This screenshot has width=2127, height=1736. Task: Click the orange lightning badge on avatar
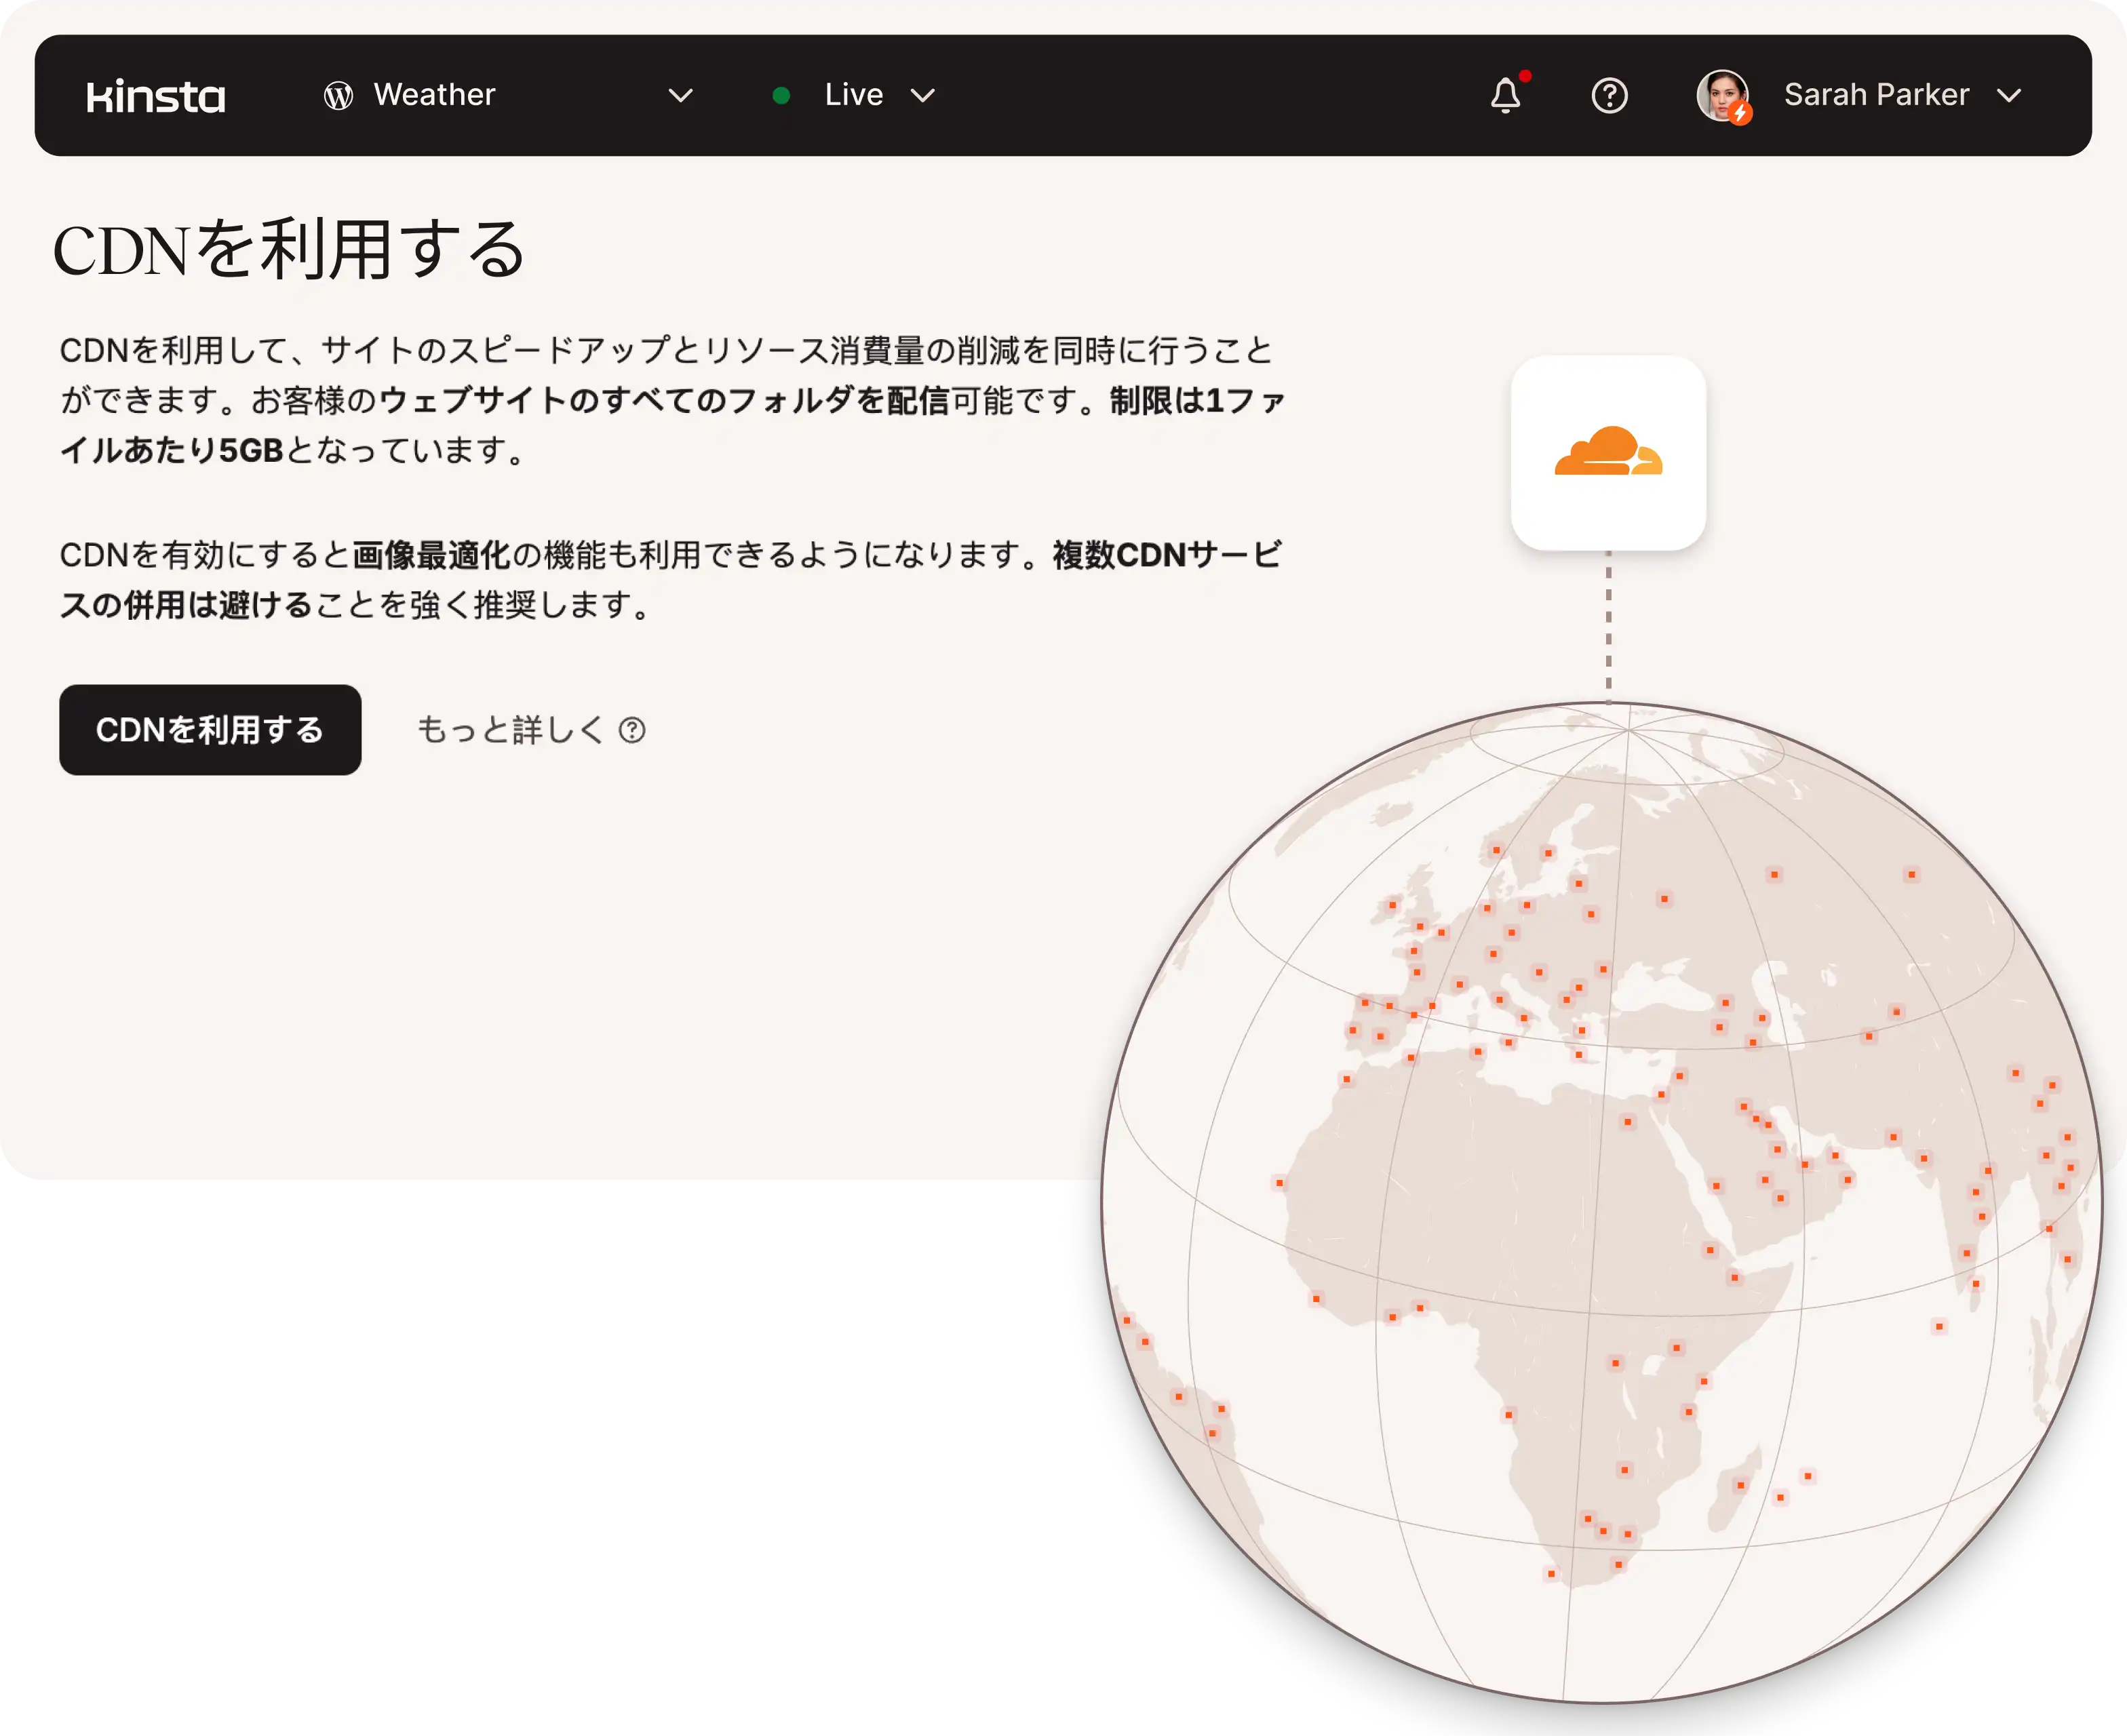(x=1740, y=114)
